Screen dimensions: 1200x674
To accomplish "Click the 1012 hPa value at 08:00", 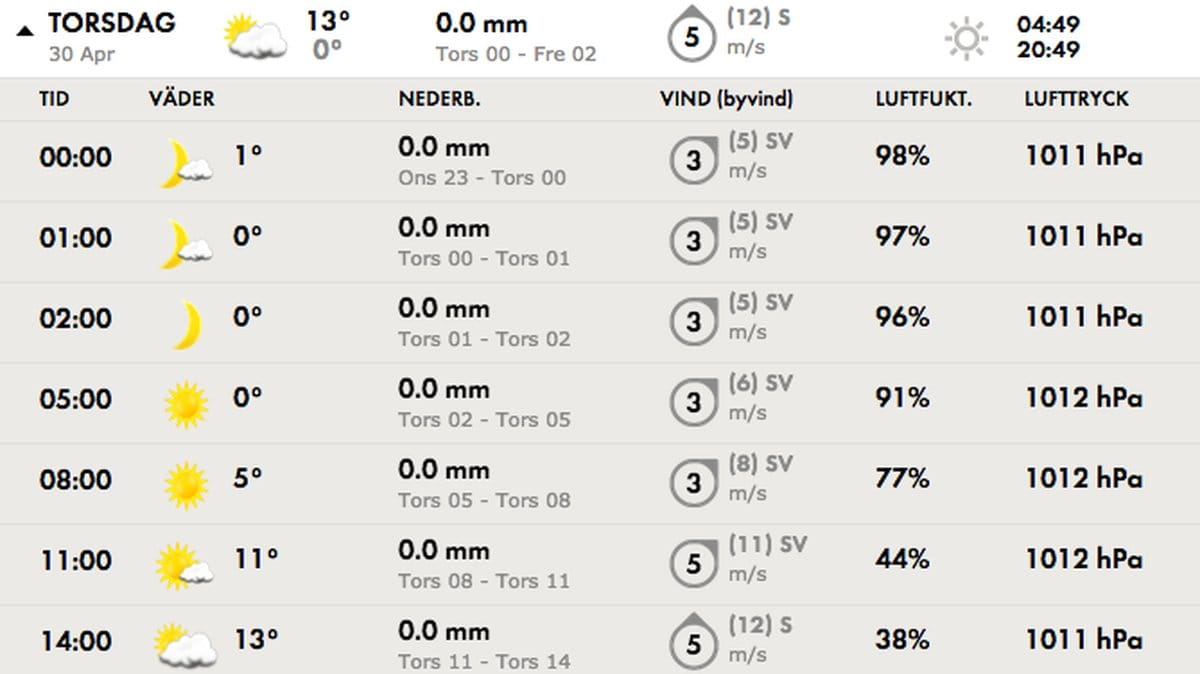I will (1084, 479).
